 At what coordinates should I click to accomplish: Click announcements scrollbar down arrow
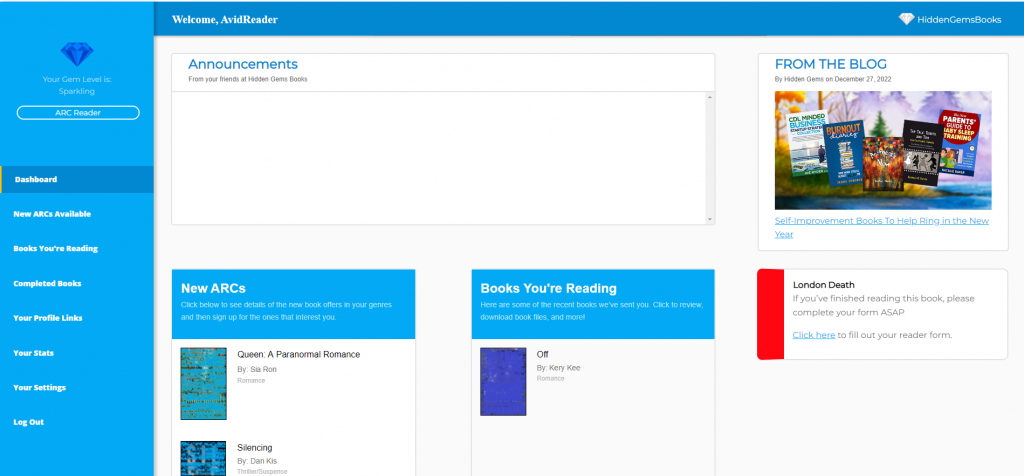pyautogui.click(x=710, y=219)
